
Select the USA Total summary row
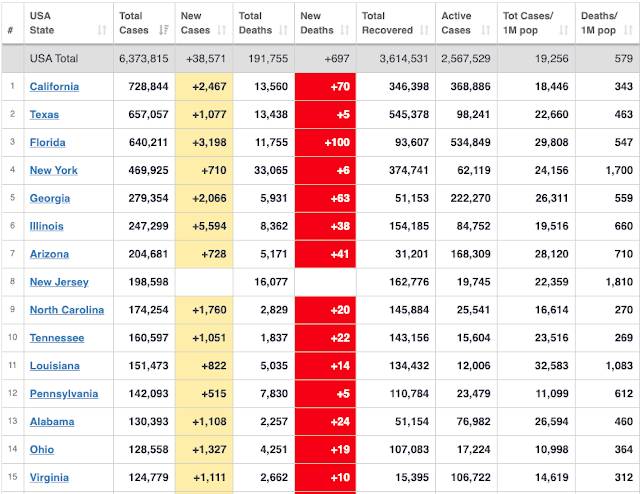(x=320, y=58)
